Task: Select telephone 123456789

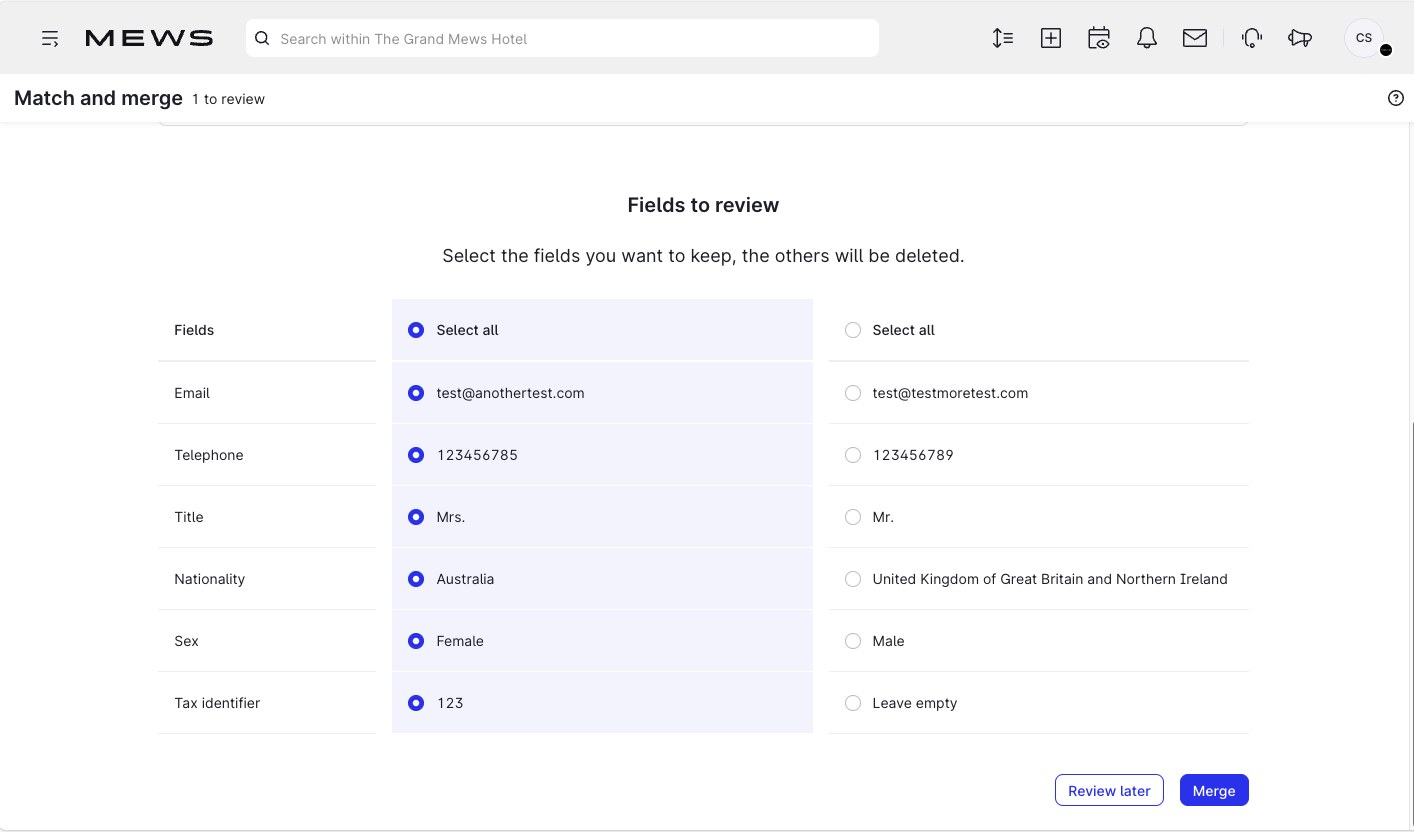Action: pyautogui.click(x=853, y=455)
